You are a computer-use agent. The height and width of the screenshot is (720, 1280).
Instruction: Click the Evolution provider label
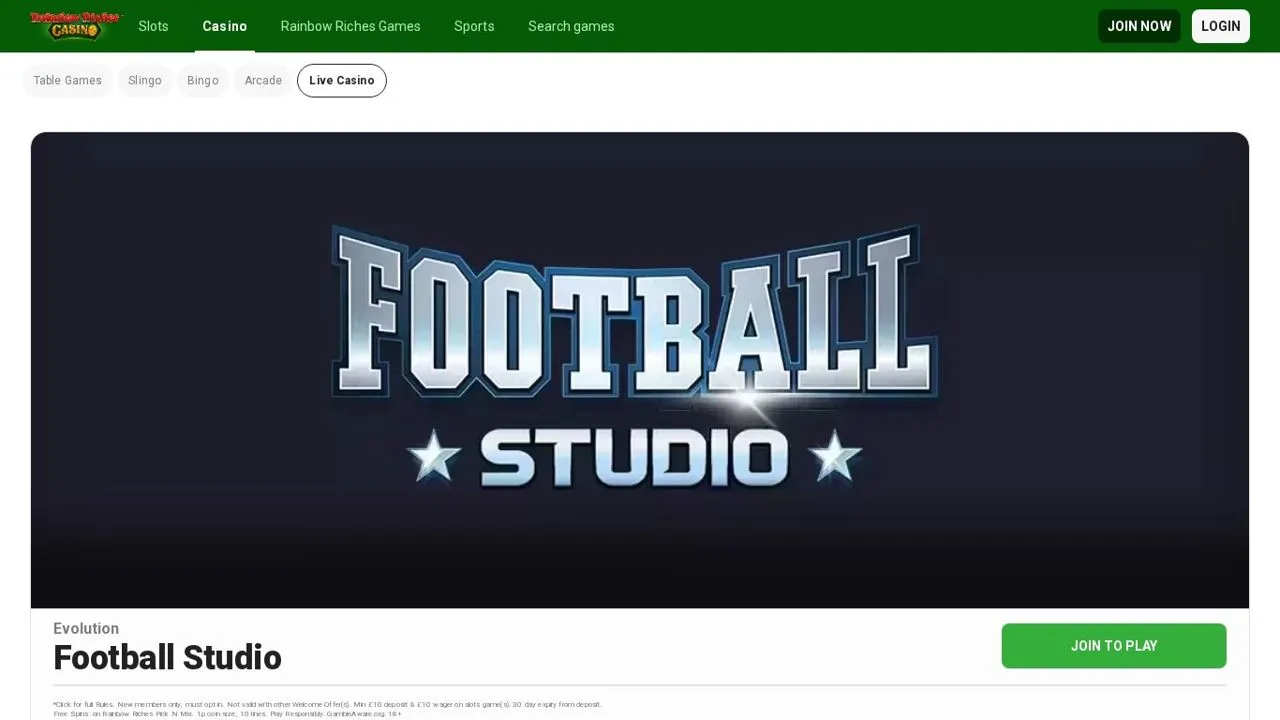tap(86, 629)
